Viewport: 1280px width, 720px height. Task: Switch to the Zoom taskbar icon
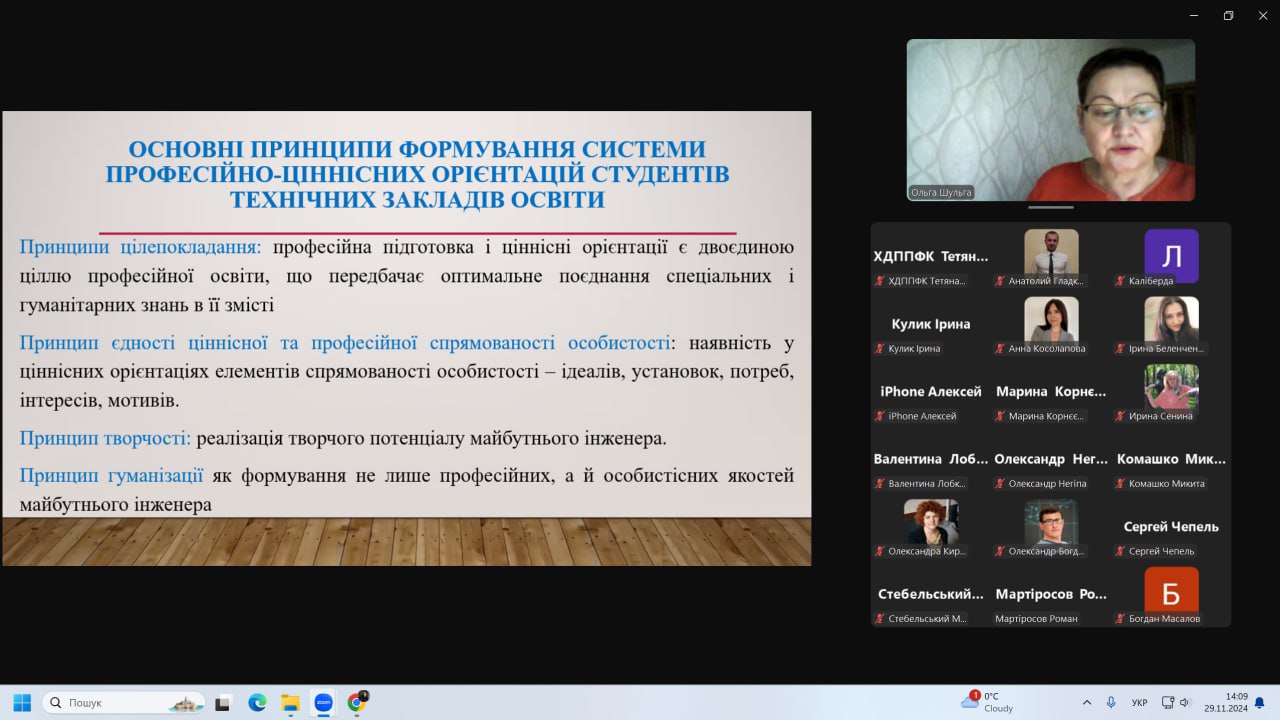point(323,702)
